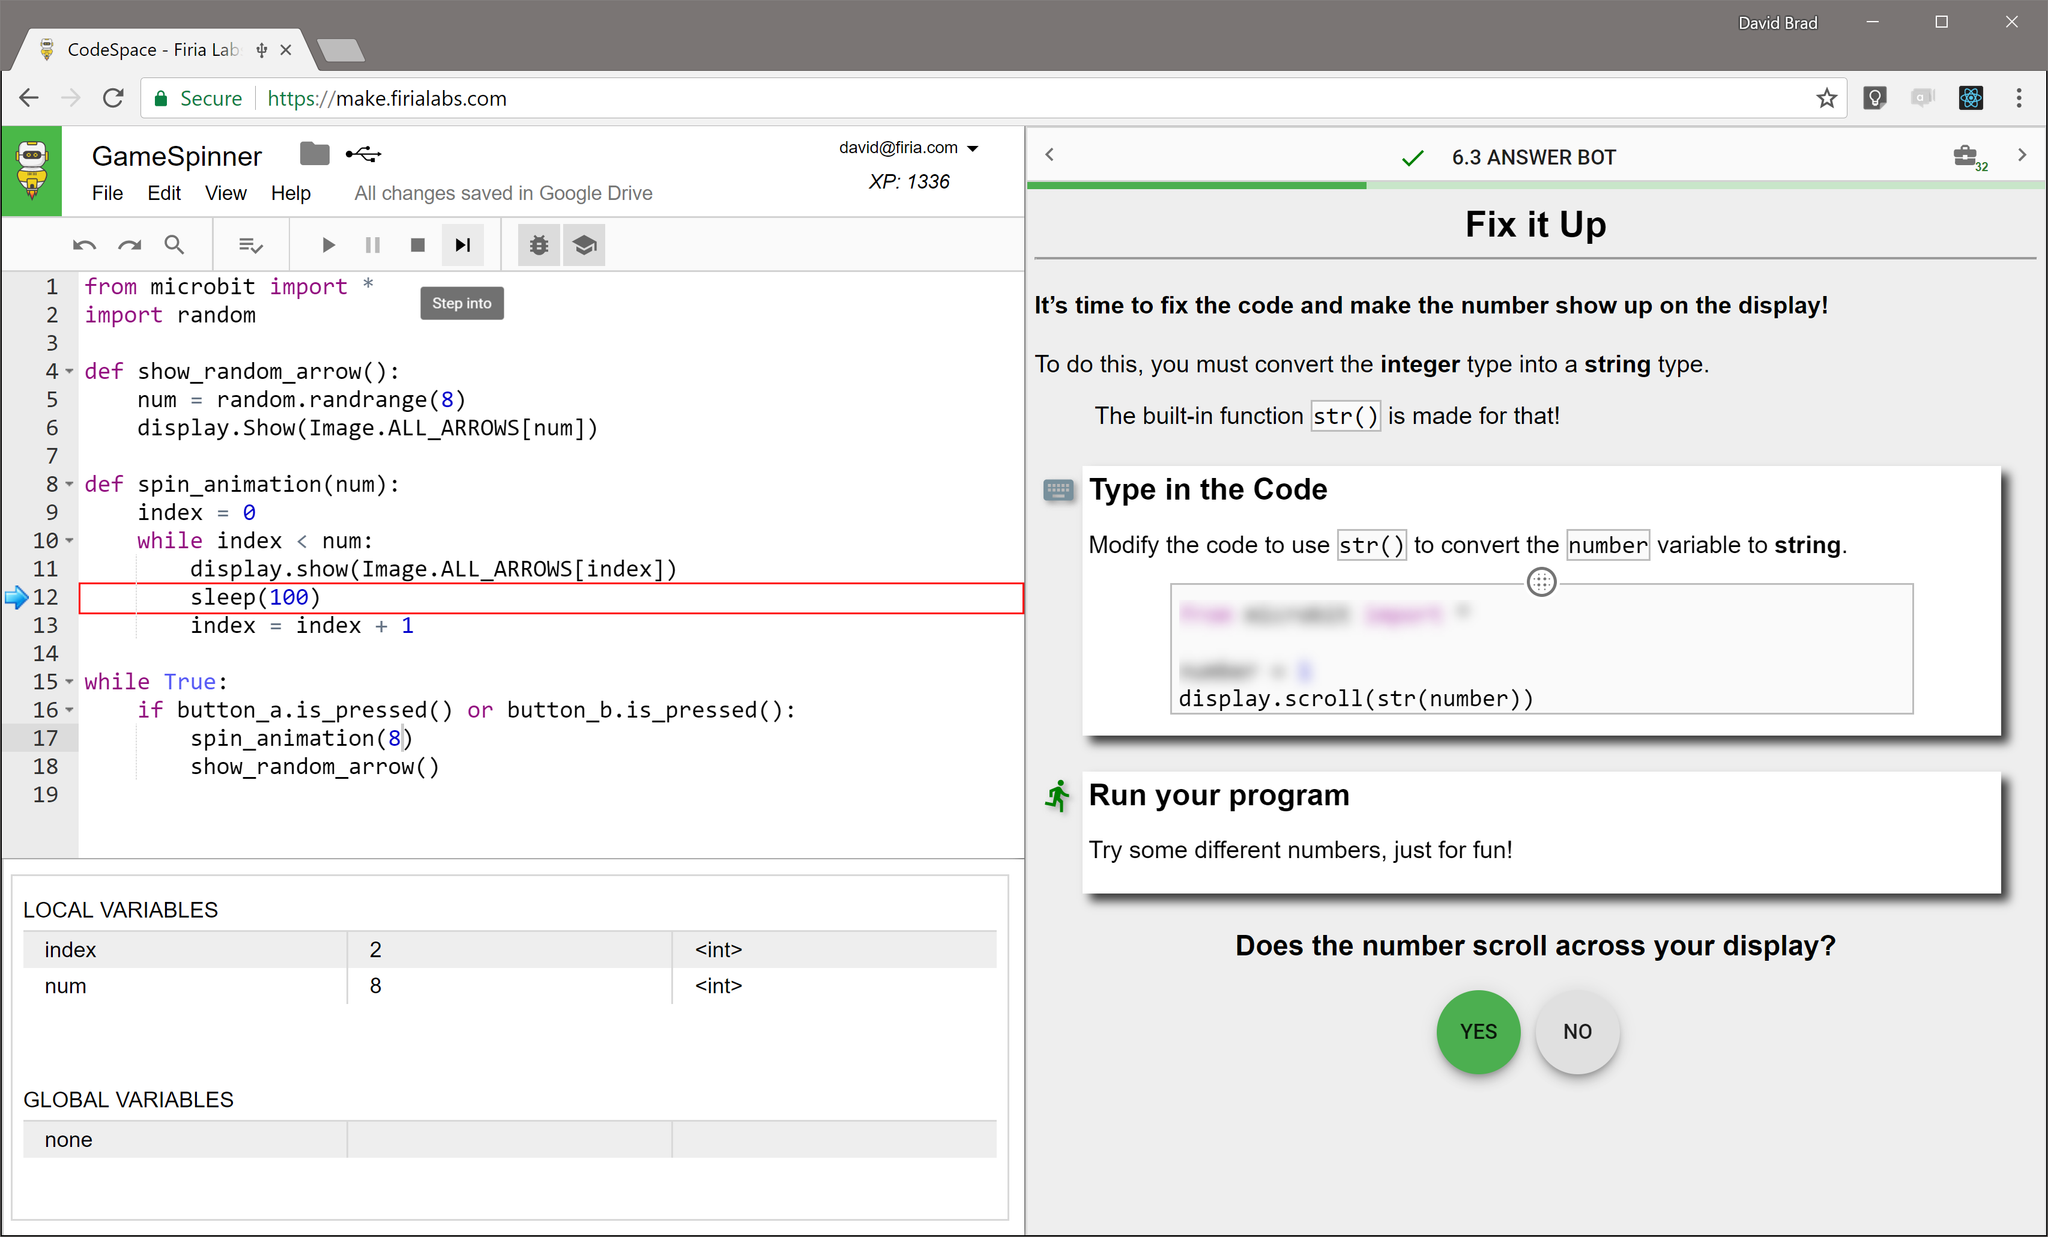Open the File menu
Screen dimensions: 2048x1237
pyautogui.click(x=107, y=193)
